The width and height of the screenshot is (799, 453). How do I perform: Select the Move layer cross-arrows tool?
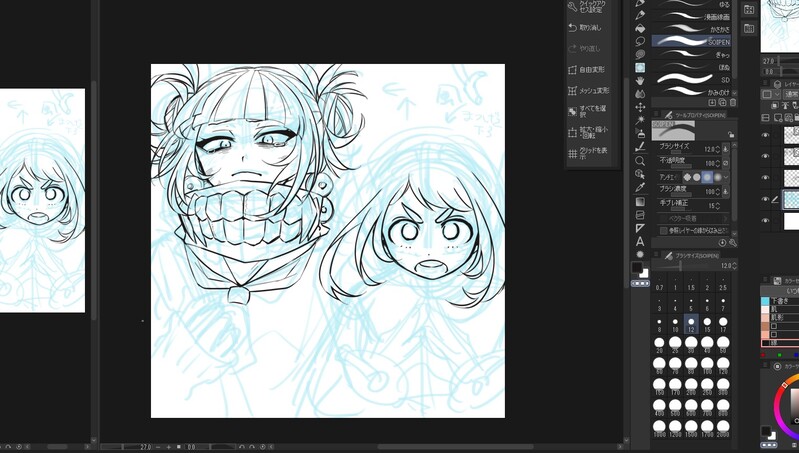[641, 108]
